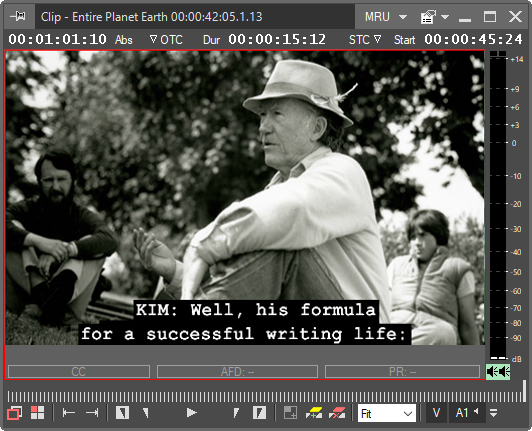Open the STC timecode type menu
The height and width of the screenshot is (431, 532).
pyautogui.click(x=365, y=40)
